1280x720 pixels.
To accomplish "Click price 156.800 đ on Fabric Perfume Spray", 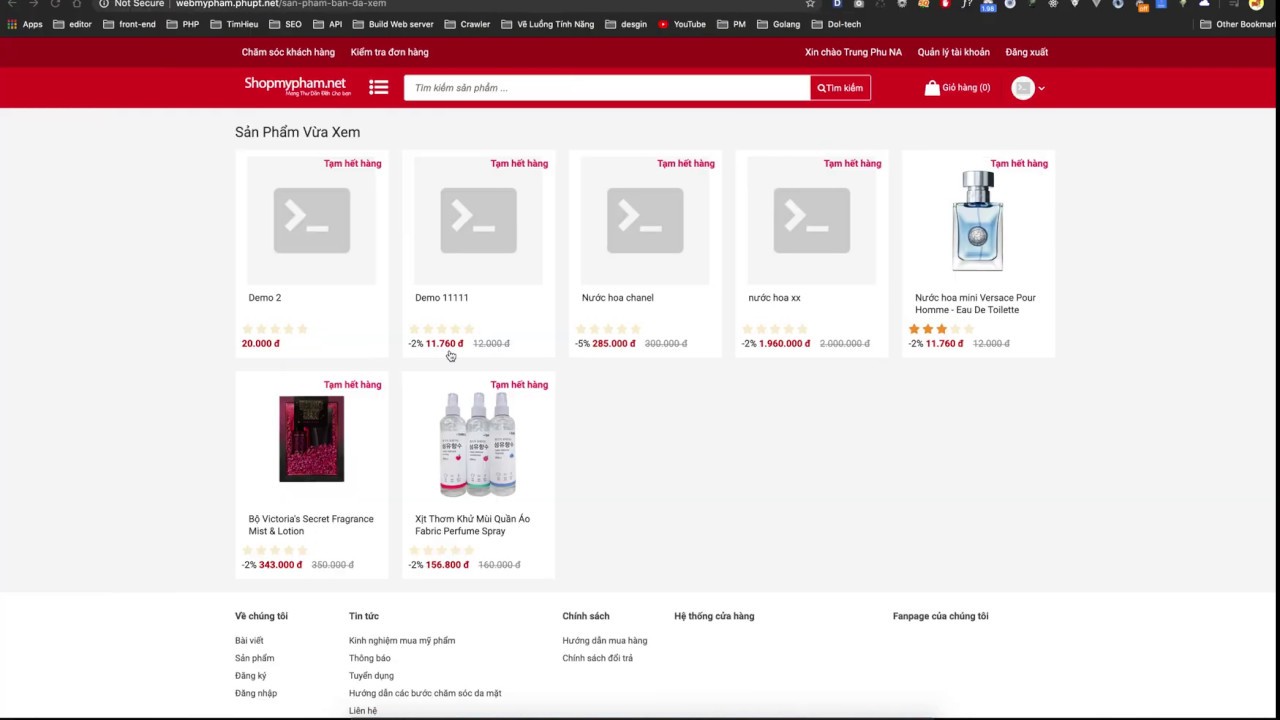I will pyautogui.click(x=447, y=565).
